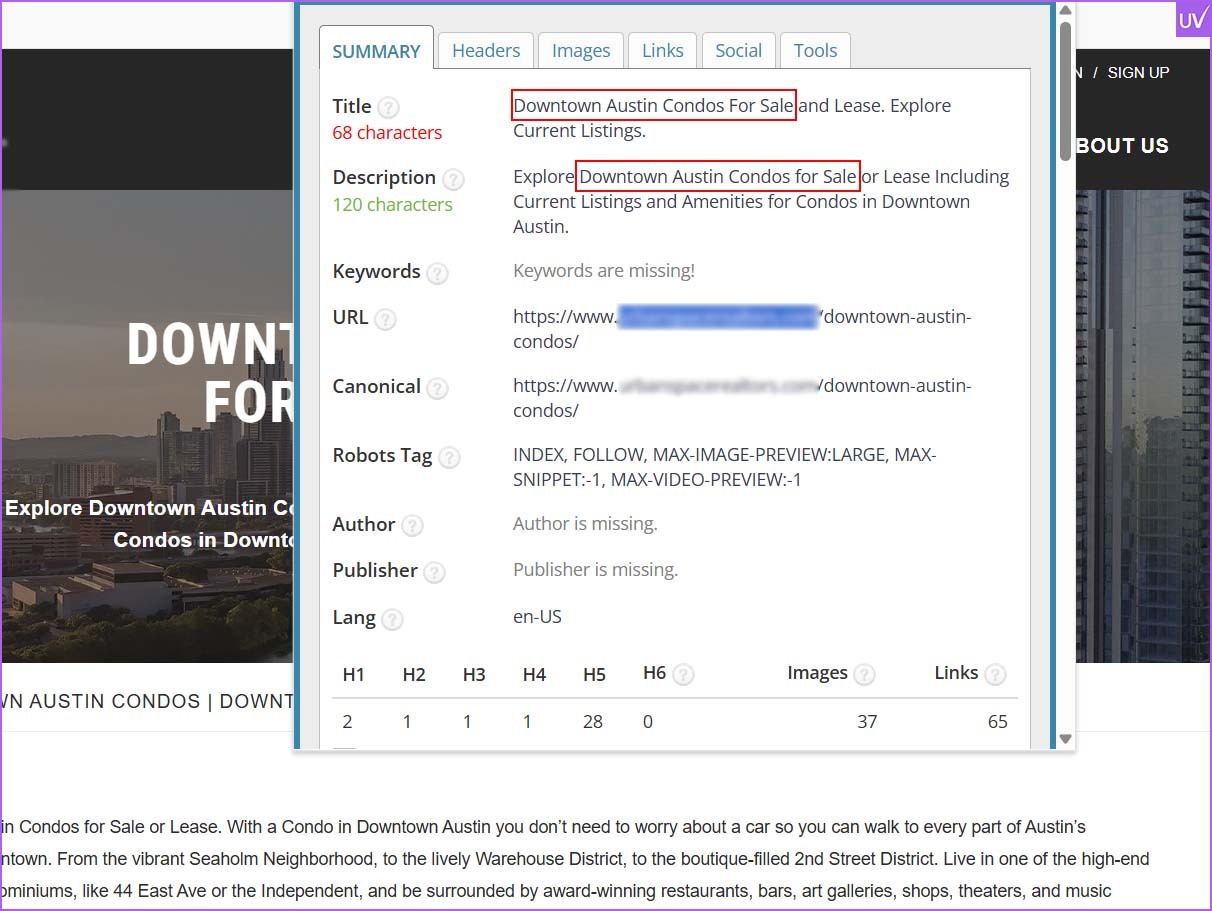Click the help icon next to Images

(864, 675)
